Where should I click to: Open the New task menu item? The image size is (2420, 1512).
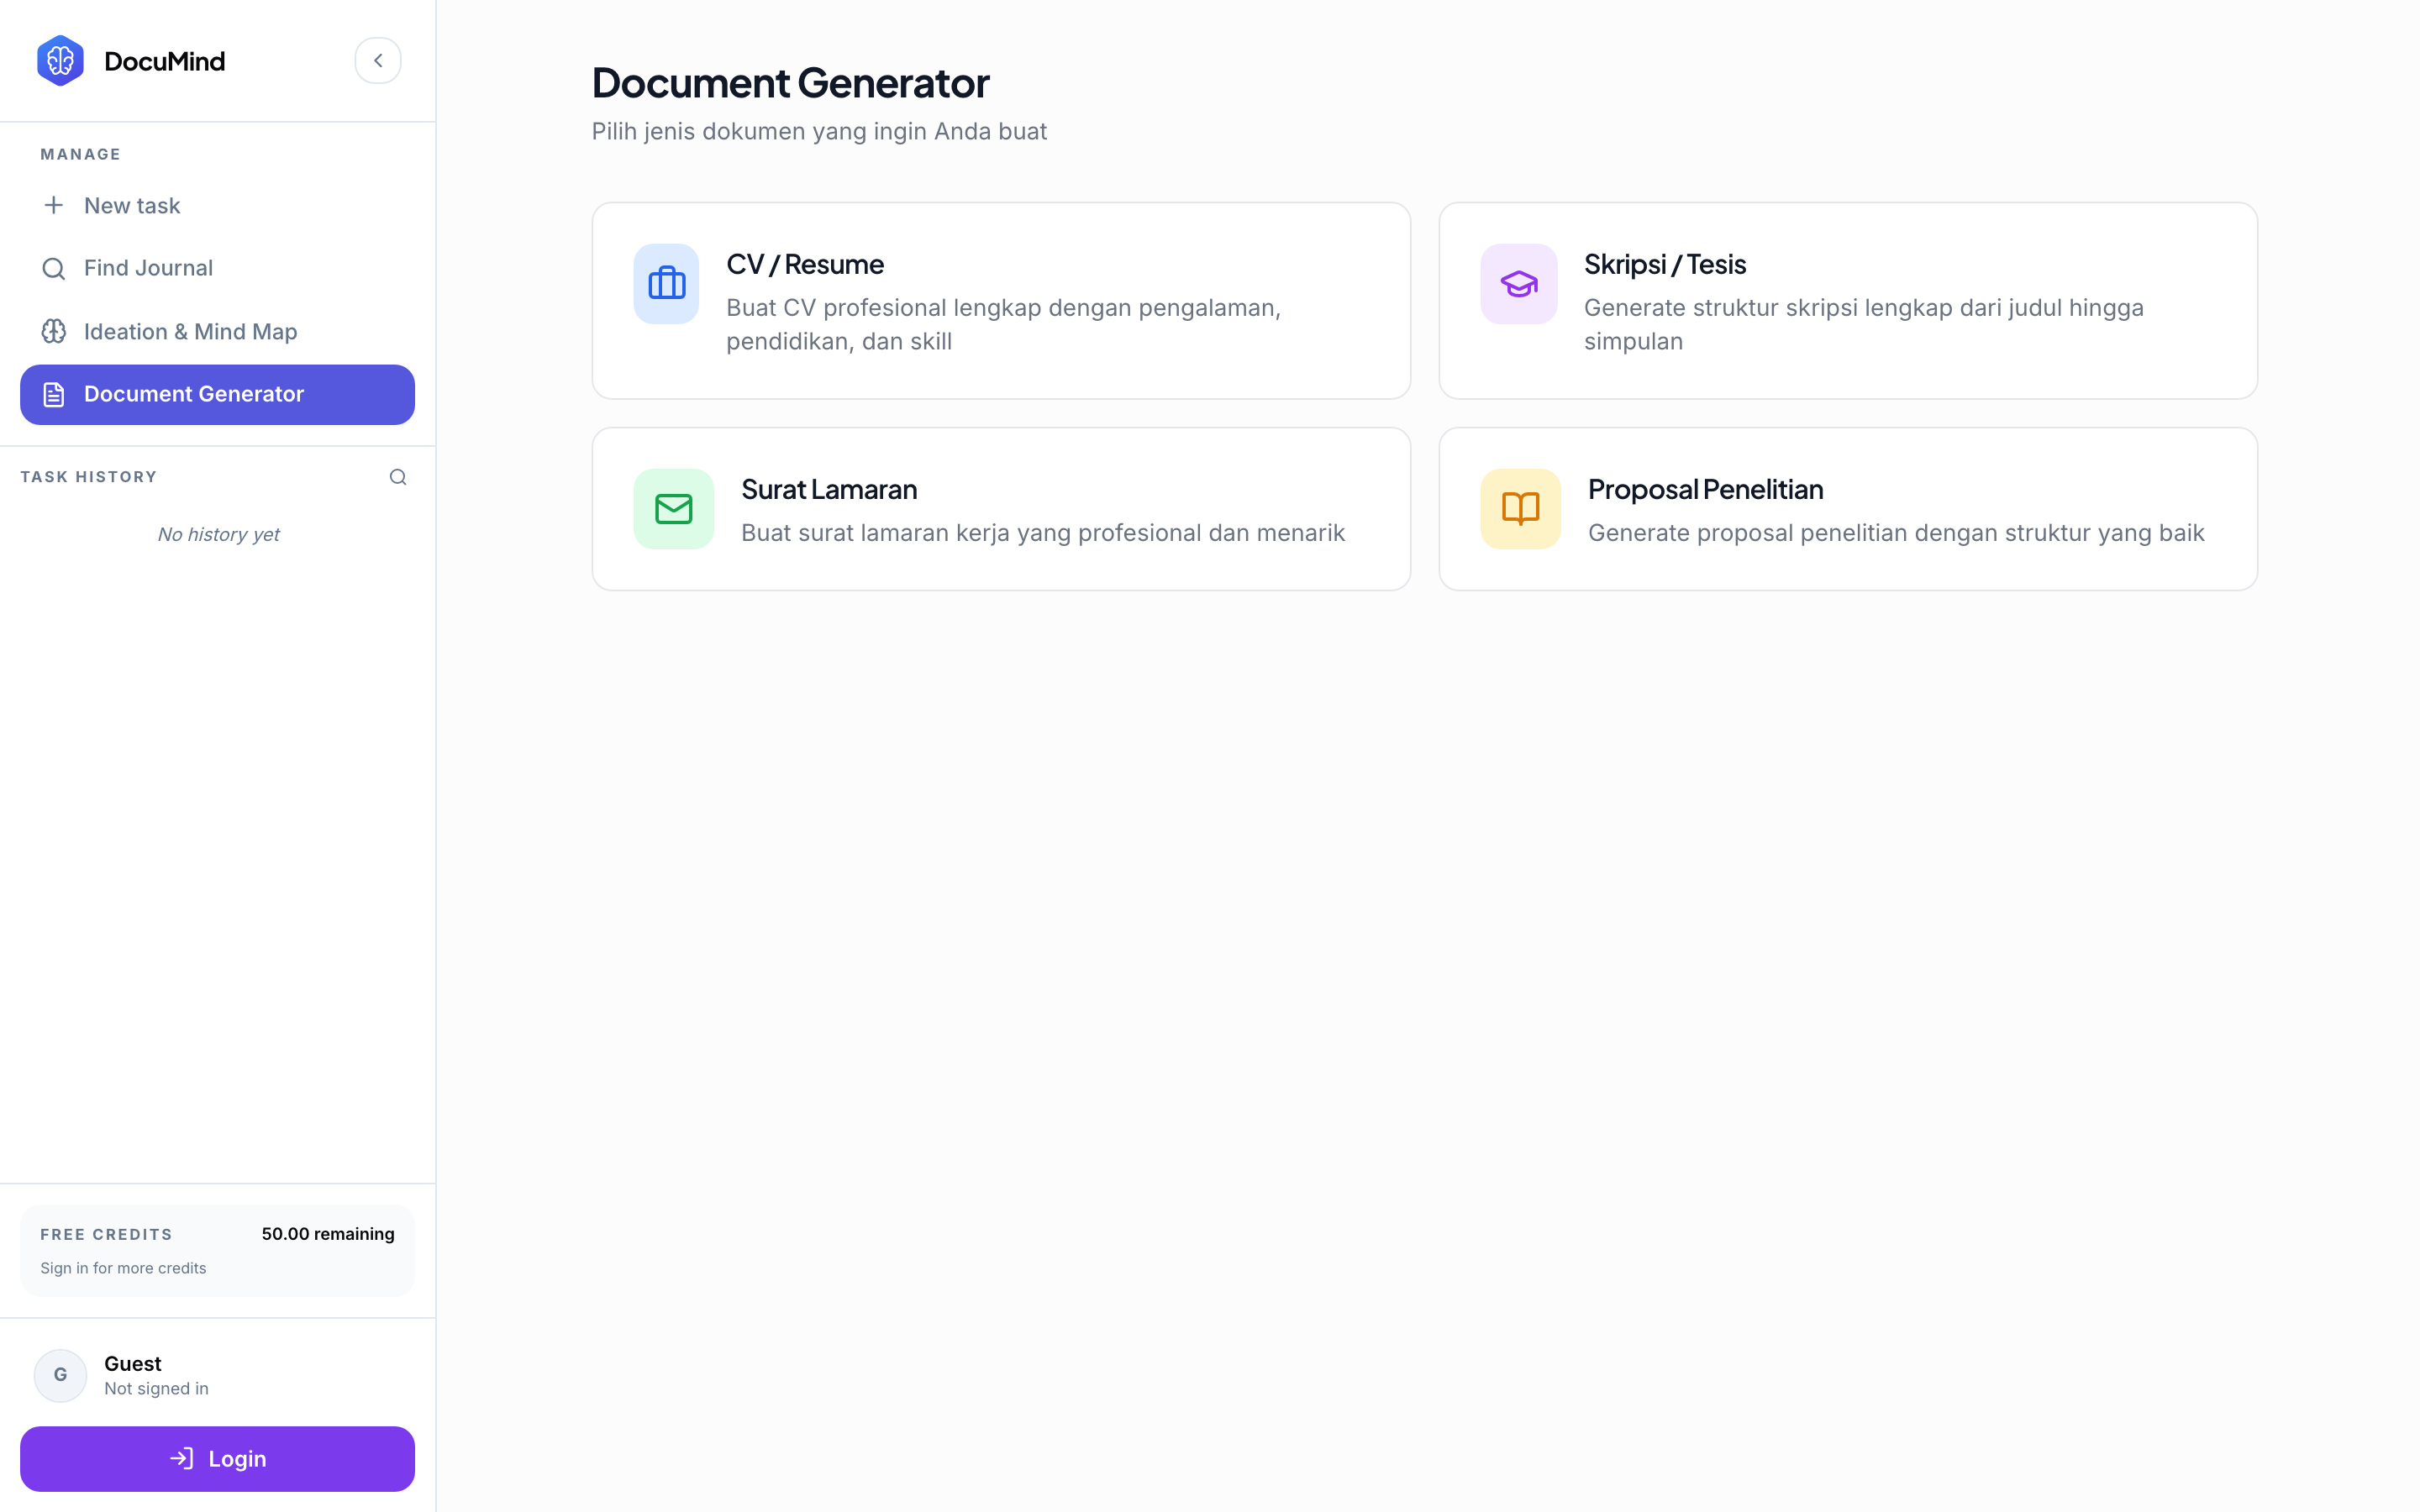[x=217, y=205]
